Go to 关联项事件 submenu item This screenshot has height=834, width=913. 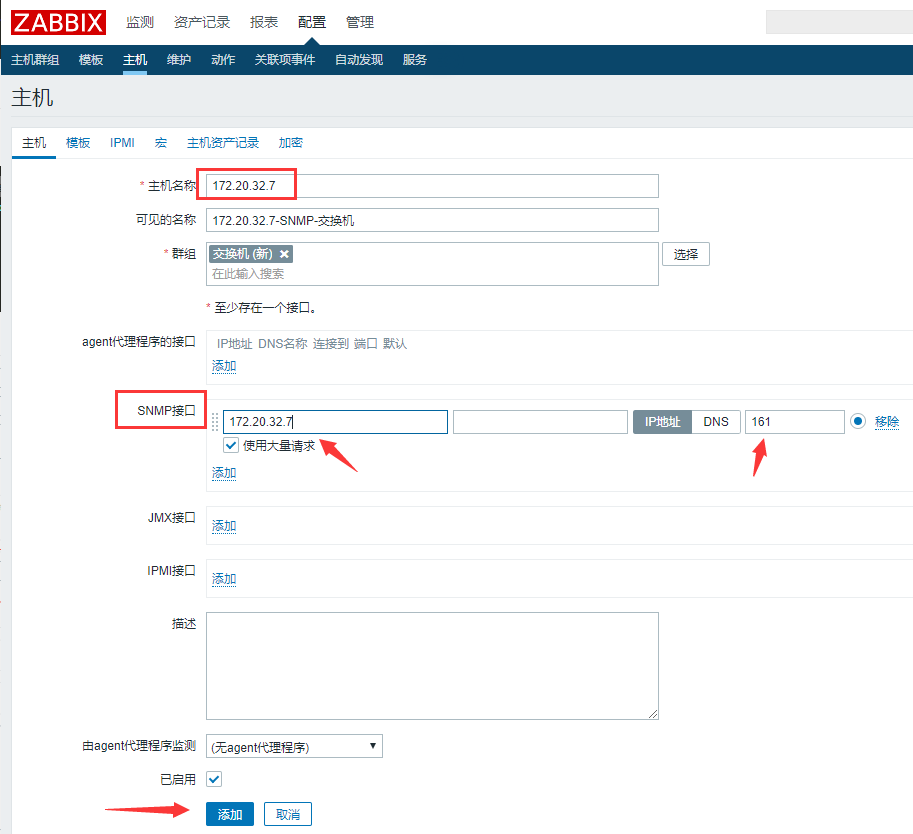[x=285, y=59]
